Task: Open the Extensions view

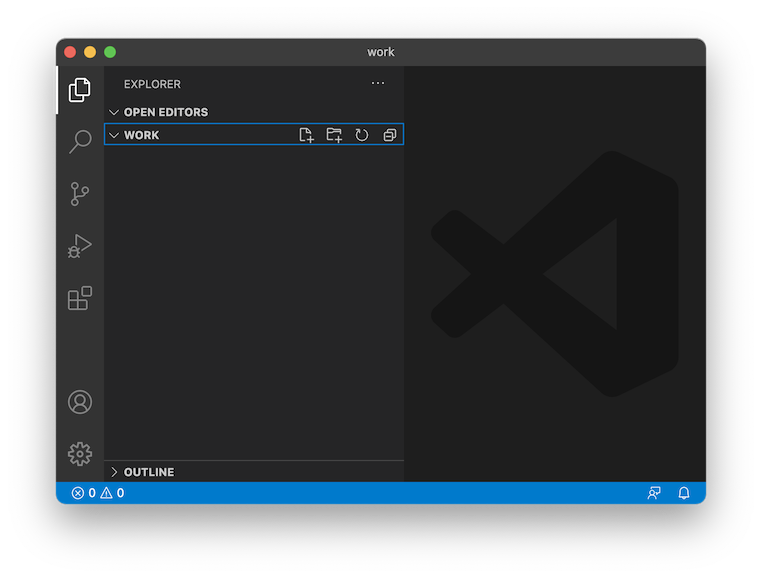Action: 80,298
